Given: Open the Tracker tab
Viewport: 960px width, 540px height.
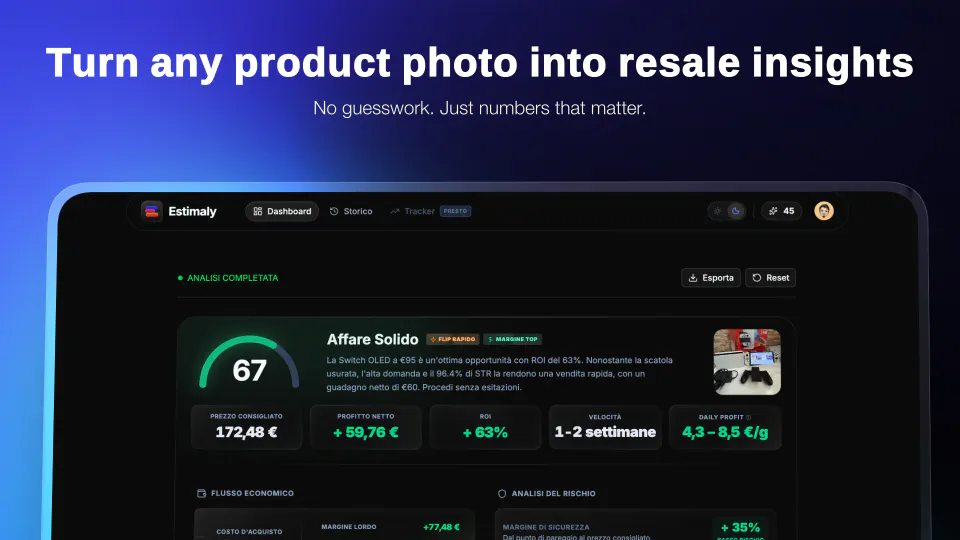Looking at the screenshot, I should pos(412,211).
